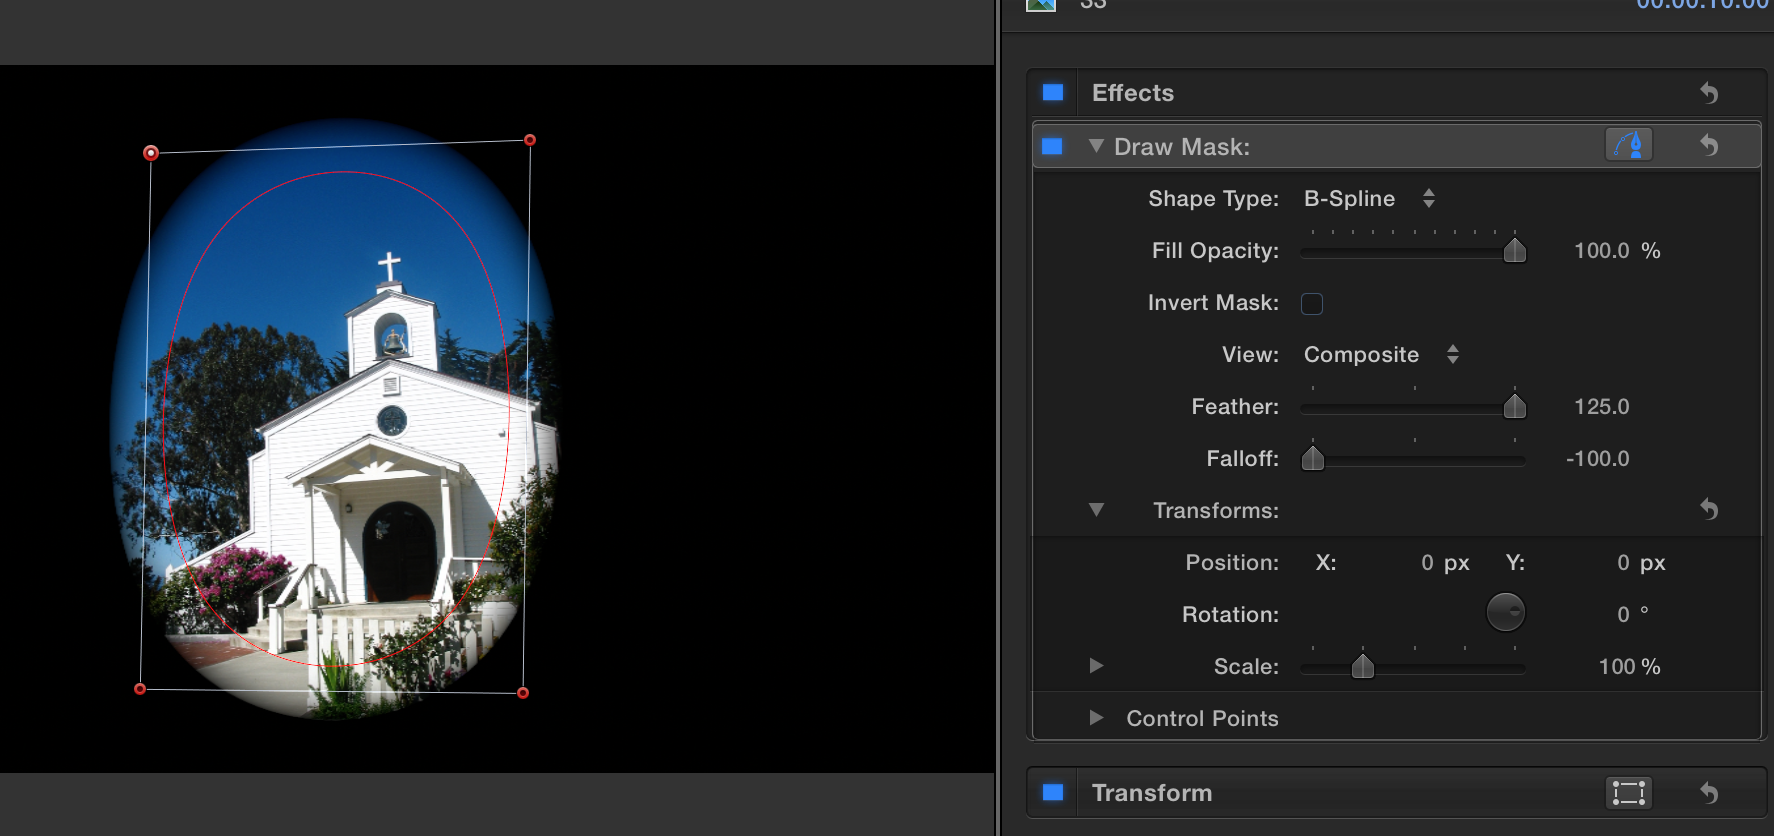Expand the Control Points section
The height and width of the screenshot is (836, 1774).
[1096, 718]
